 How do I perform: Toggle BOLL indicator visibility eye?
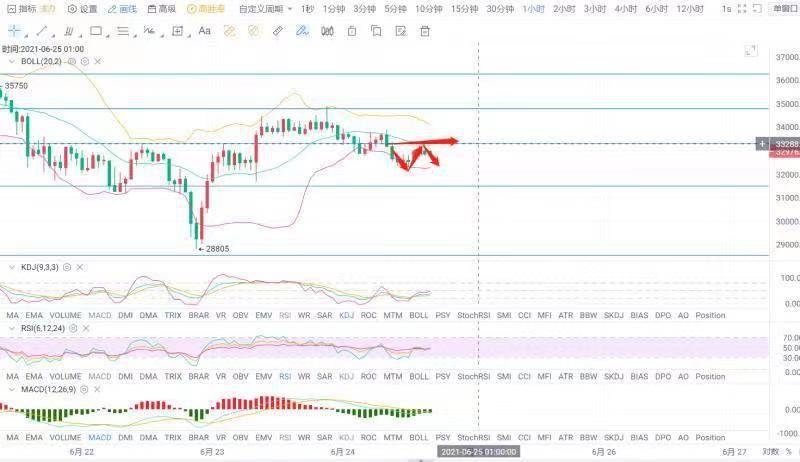pyautogui.click(x=72, y=62)
